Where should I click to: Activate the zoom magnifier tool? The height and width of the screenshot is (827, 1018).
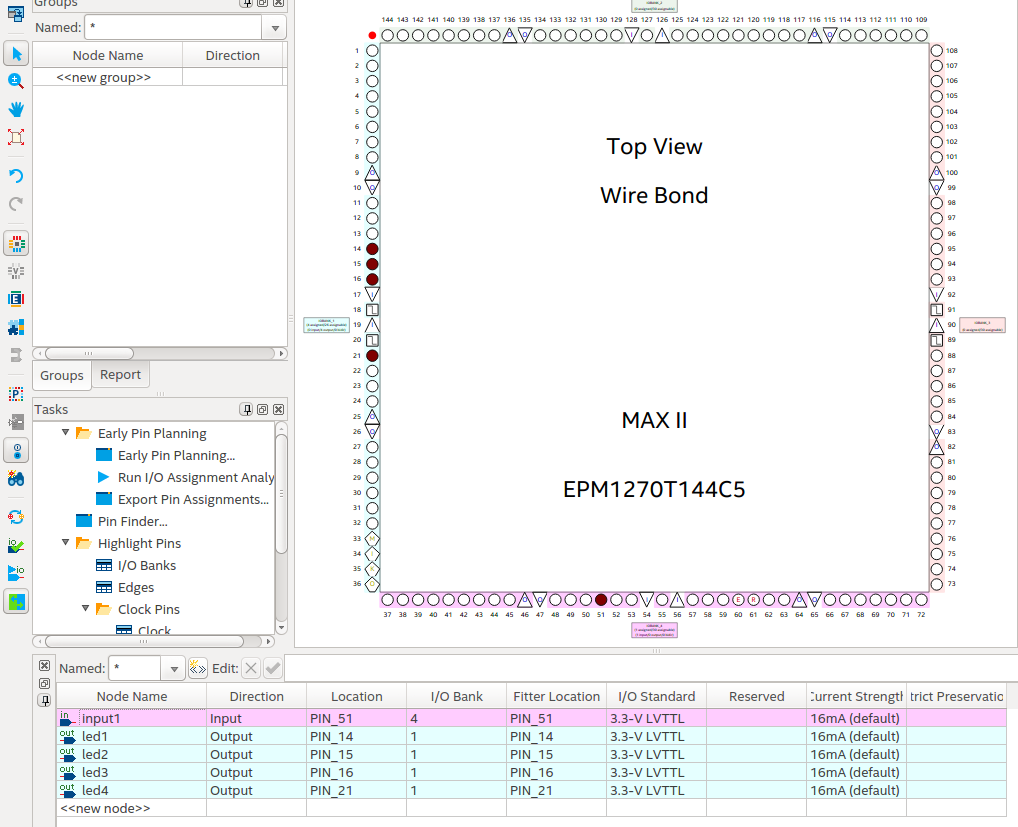point(16,80)
